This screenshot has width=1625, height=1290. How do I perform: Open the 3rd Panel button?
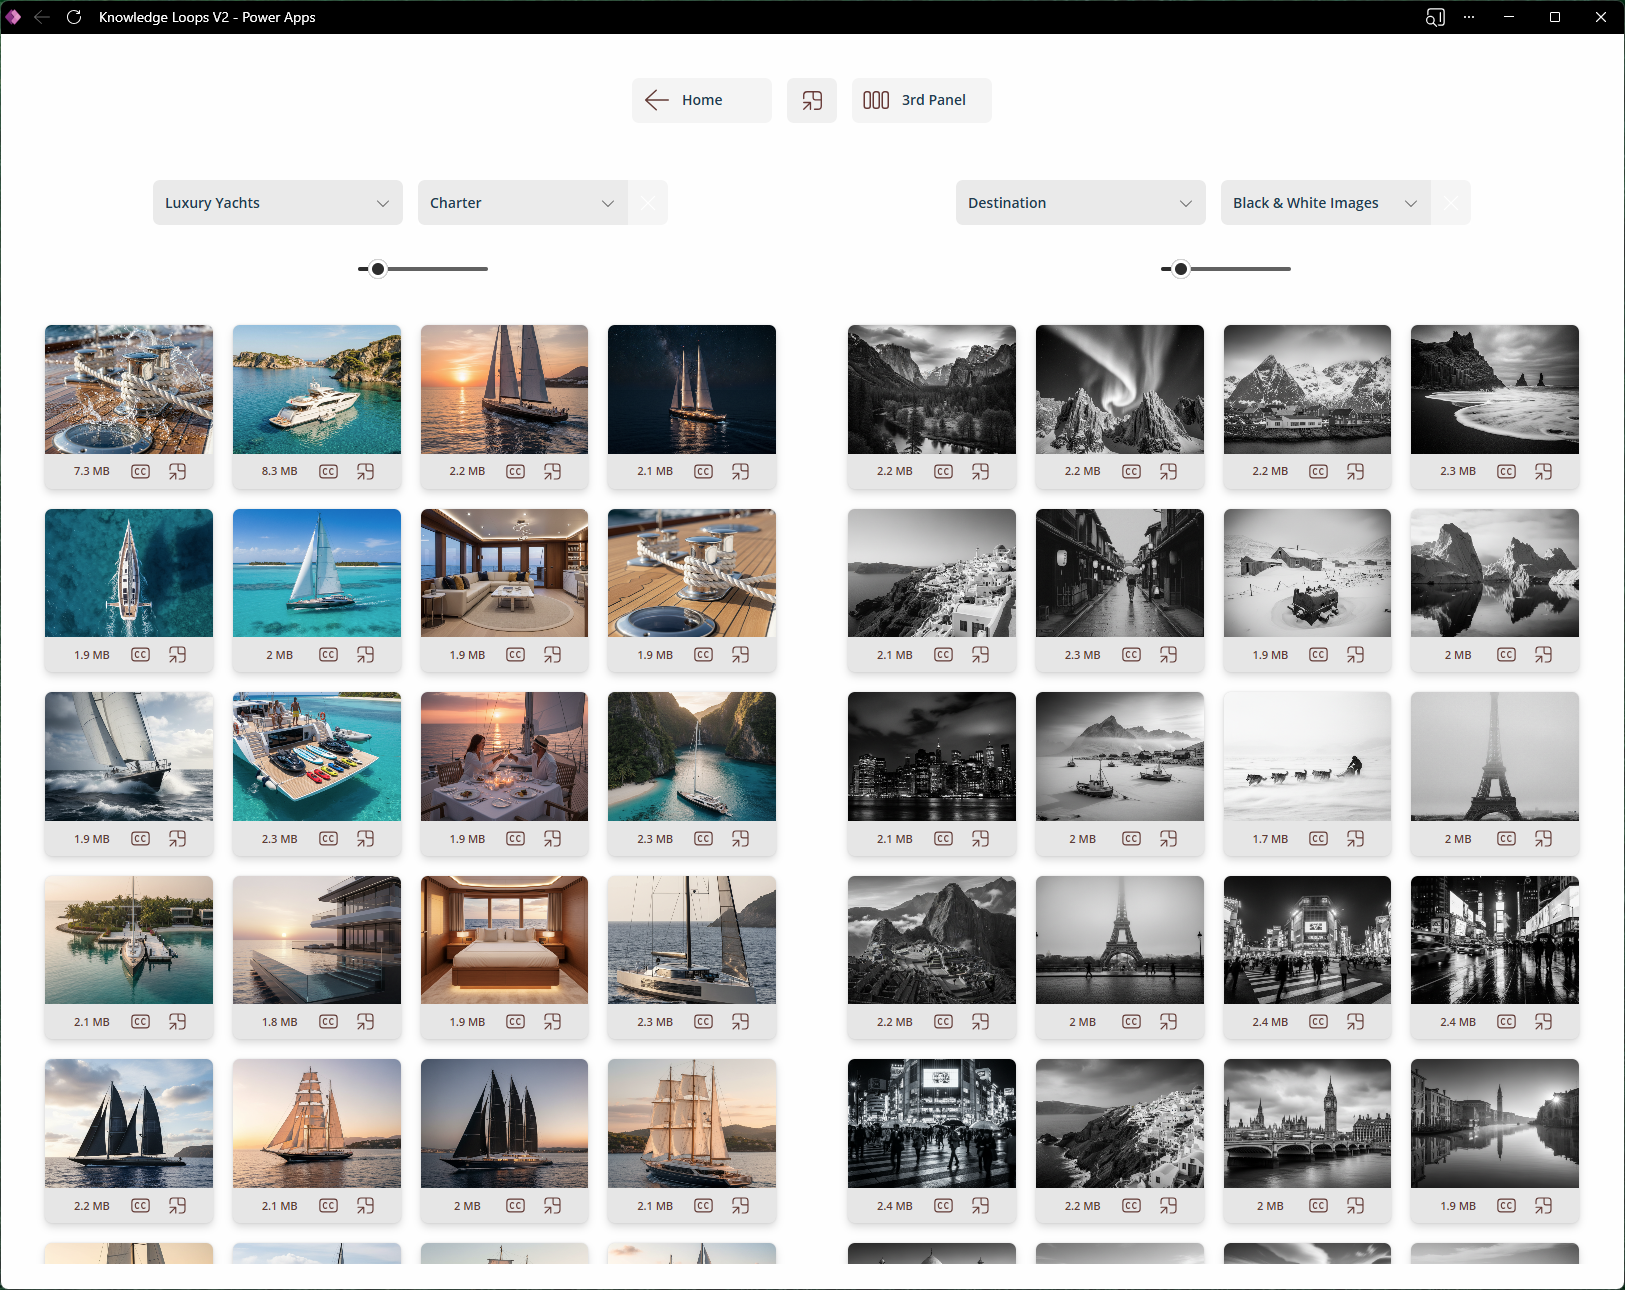click(921, 100)
